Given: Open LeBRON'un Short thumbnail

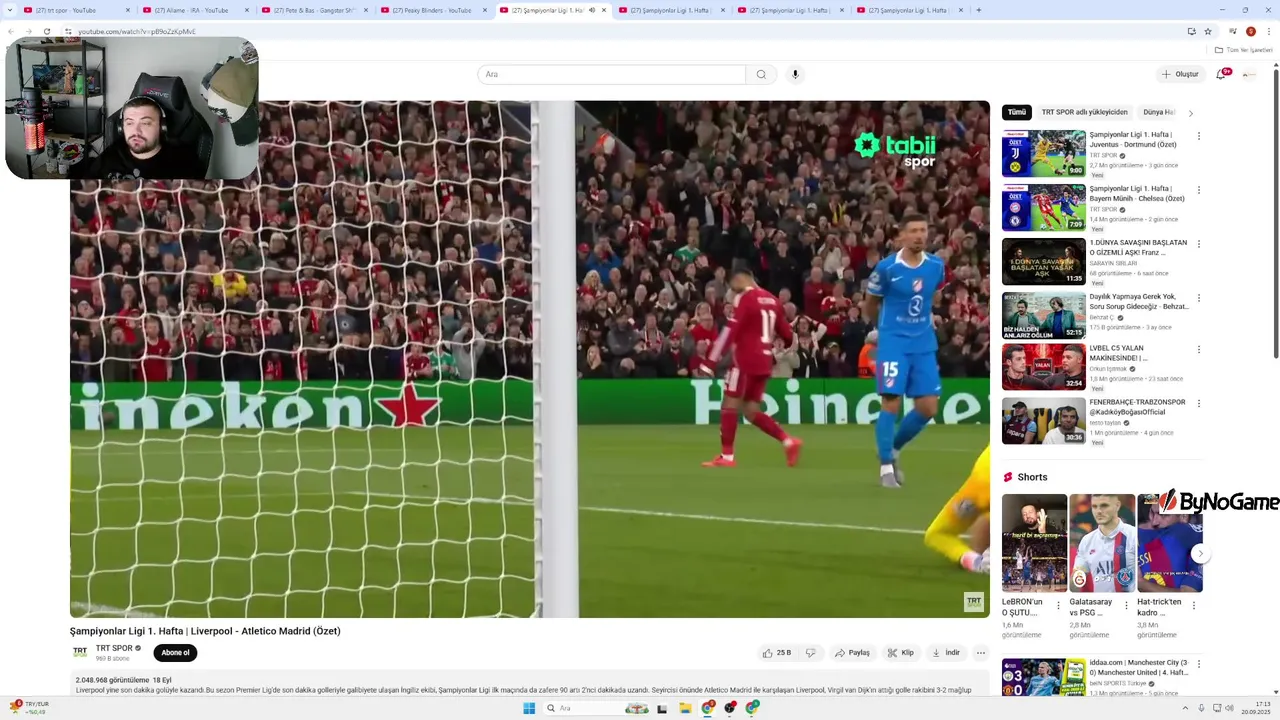Looking at the screenshot, I should click(1034, 543).
